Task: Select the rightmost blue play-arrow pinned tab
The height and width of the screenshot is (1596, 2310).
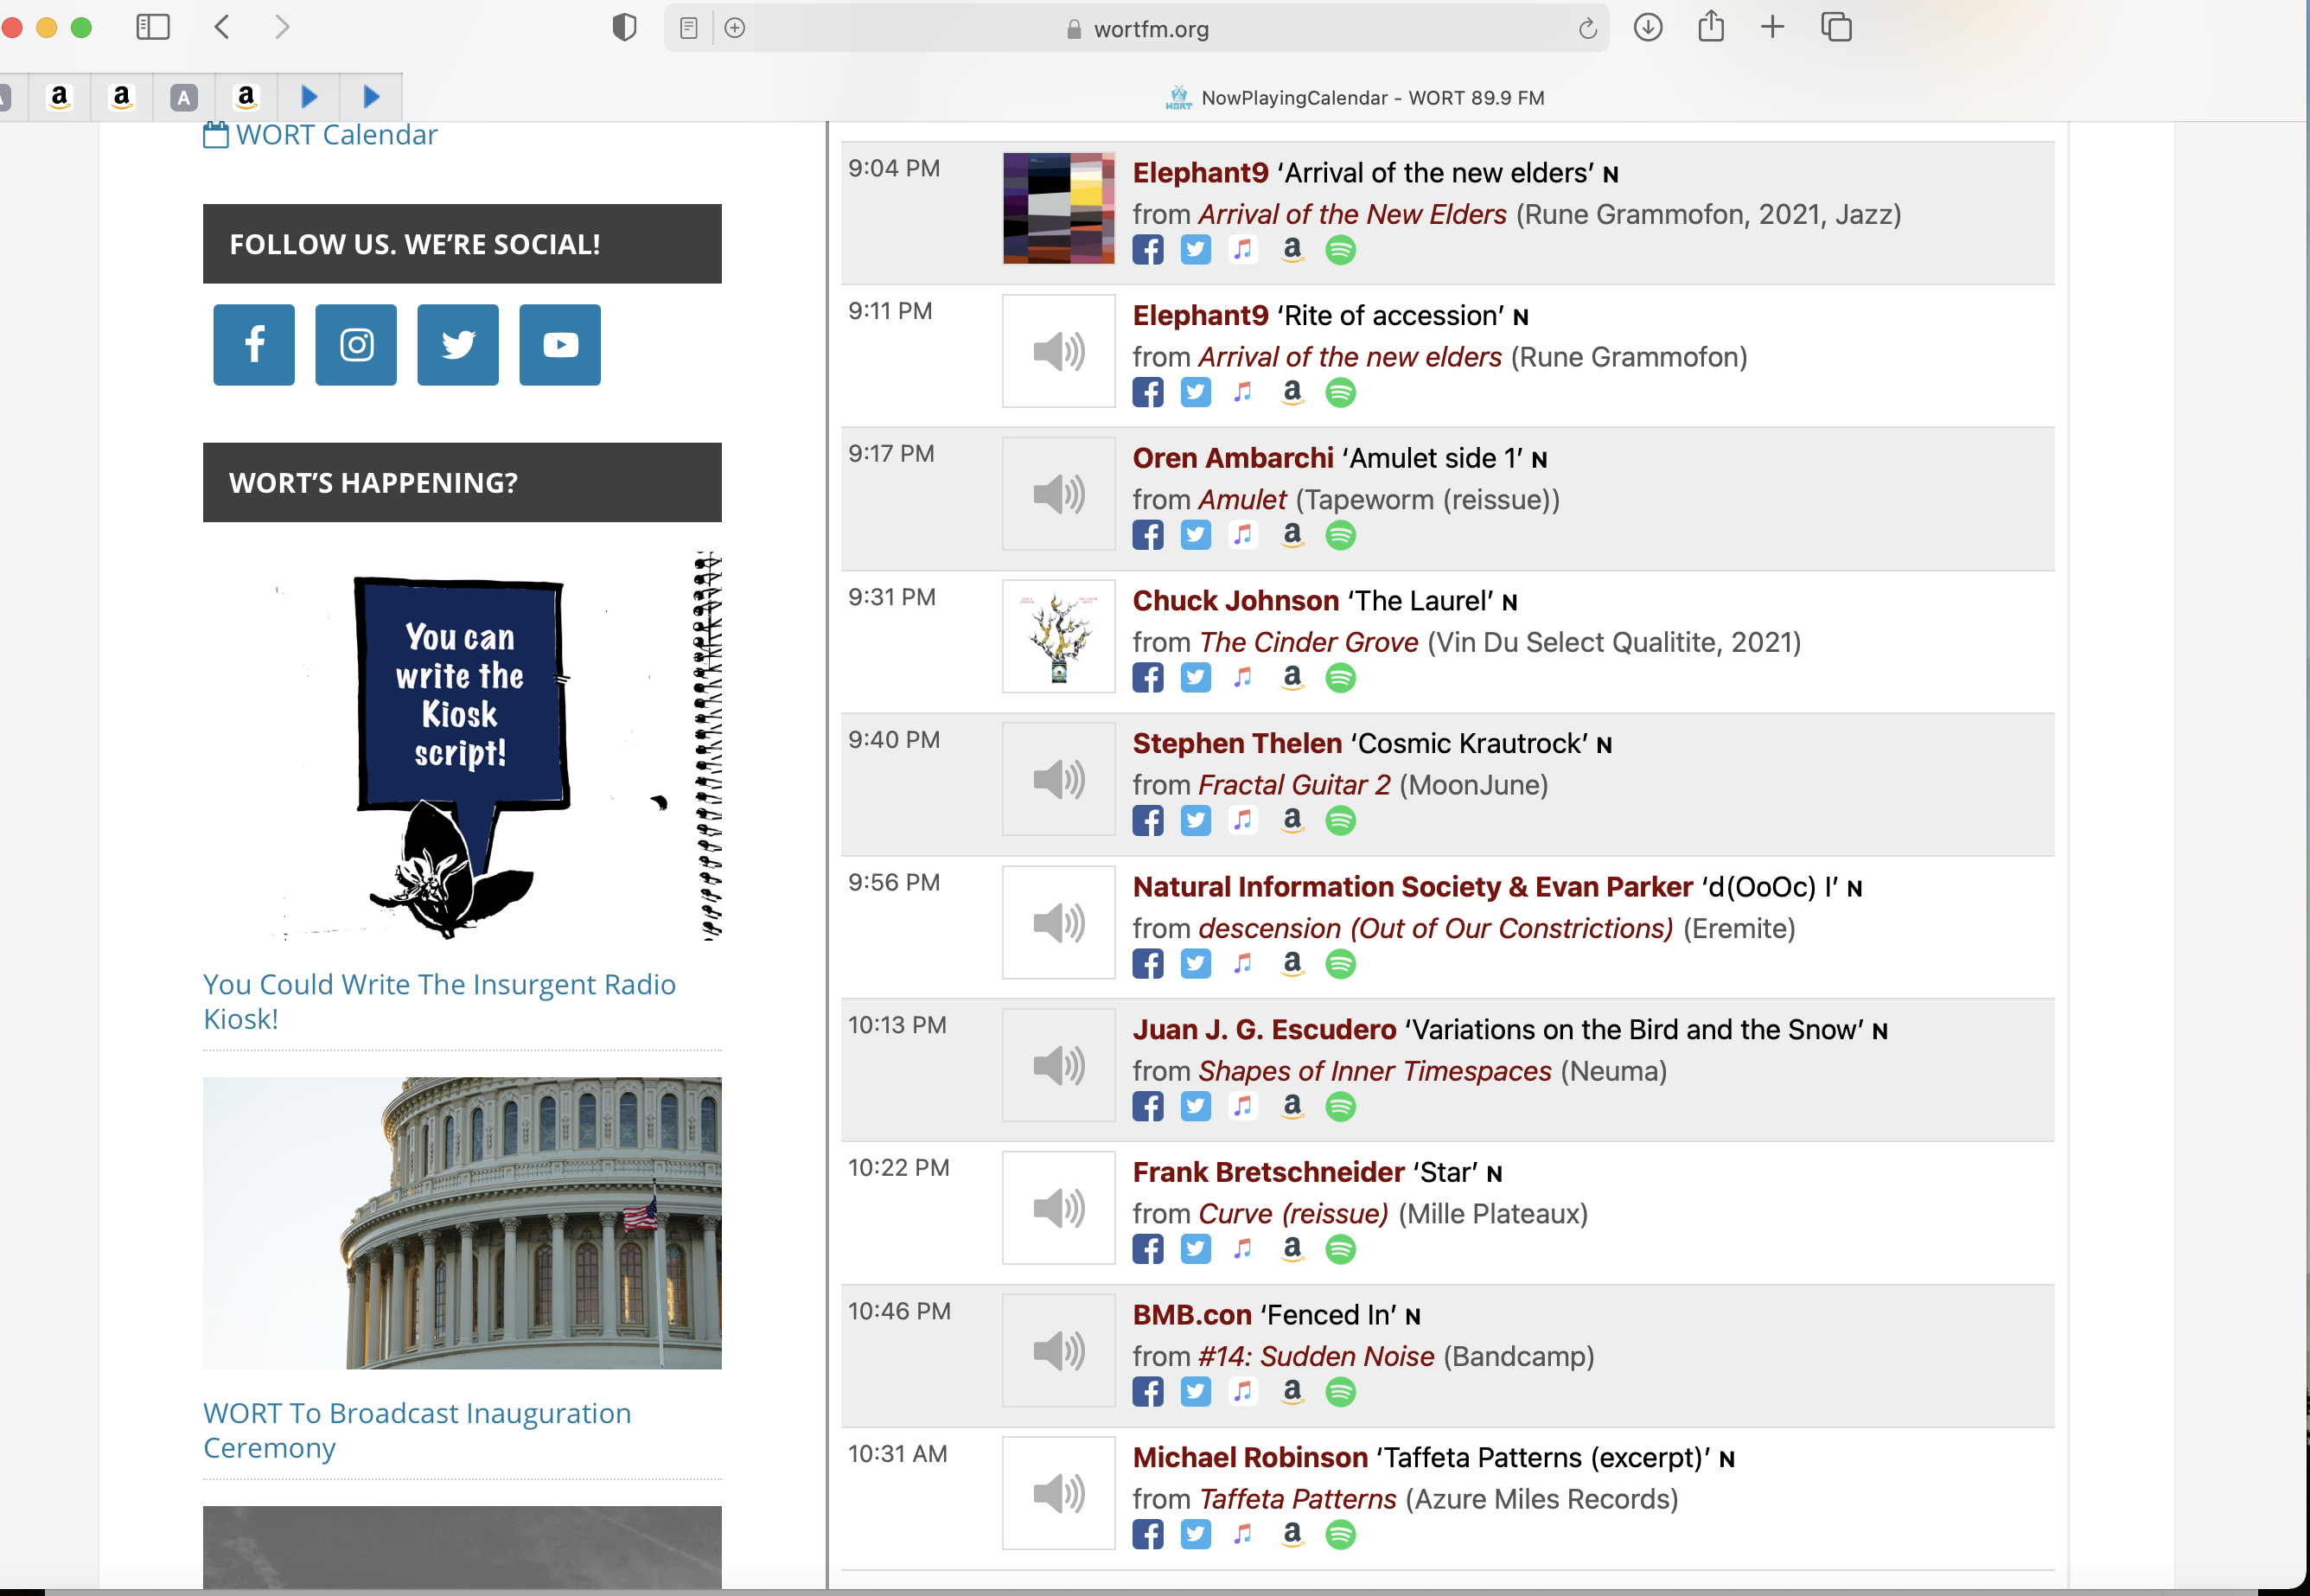Action: click(371, 97)
